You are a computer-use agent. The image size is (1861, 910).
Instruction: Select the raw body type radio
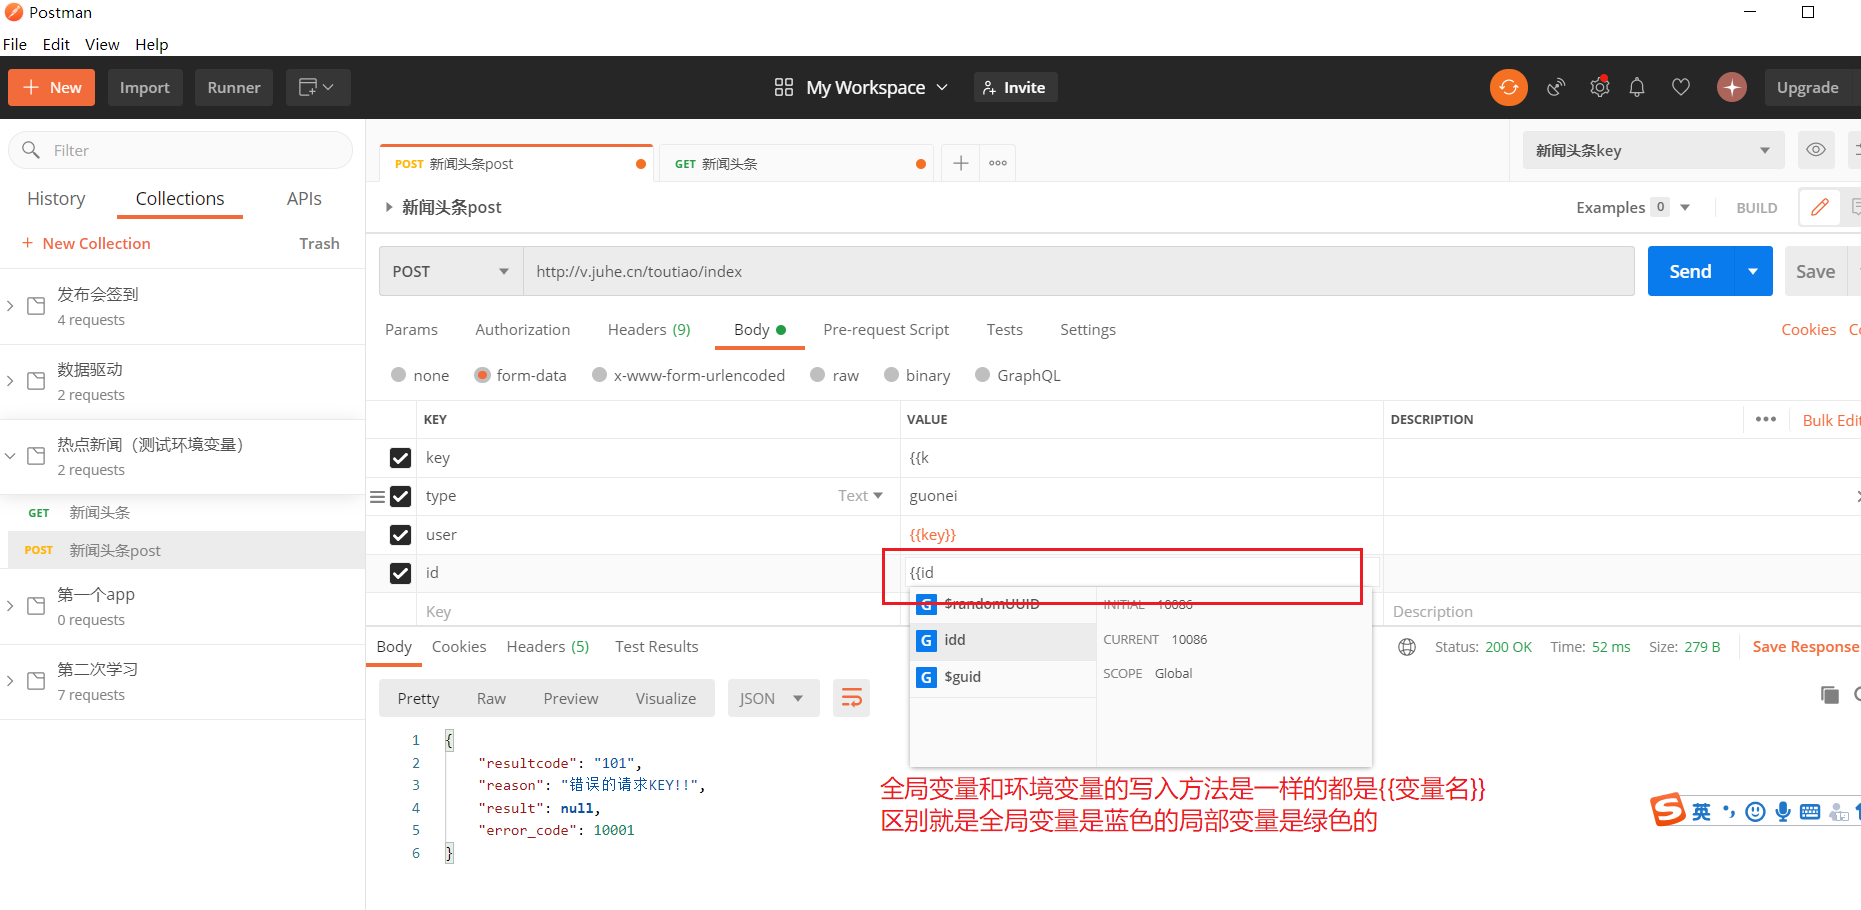(x=818, y=375)
